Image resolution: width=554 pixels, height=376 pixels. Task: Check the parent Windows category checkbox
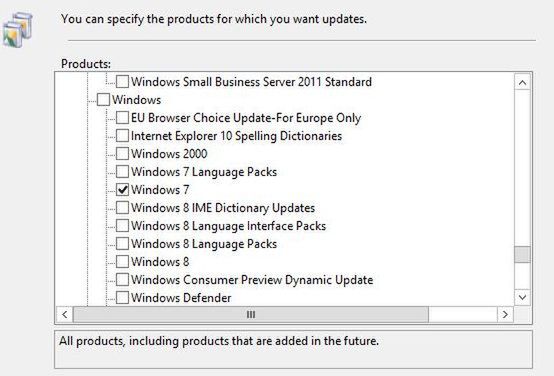pos(103,100)
